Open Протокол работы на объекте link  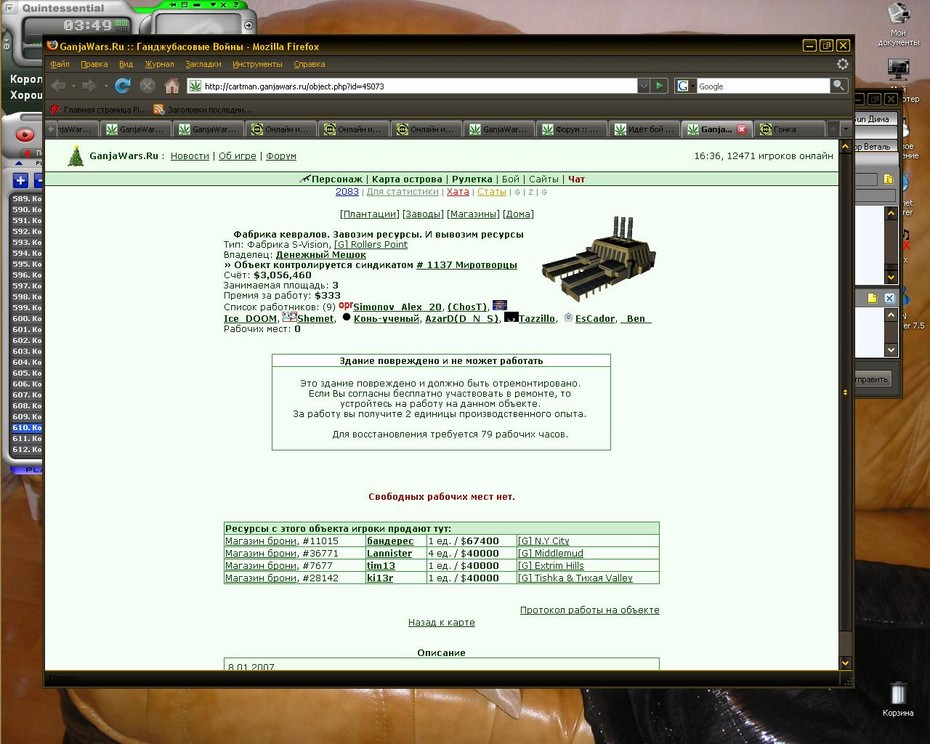[590, 610]
